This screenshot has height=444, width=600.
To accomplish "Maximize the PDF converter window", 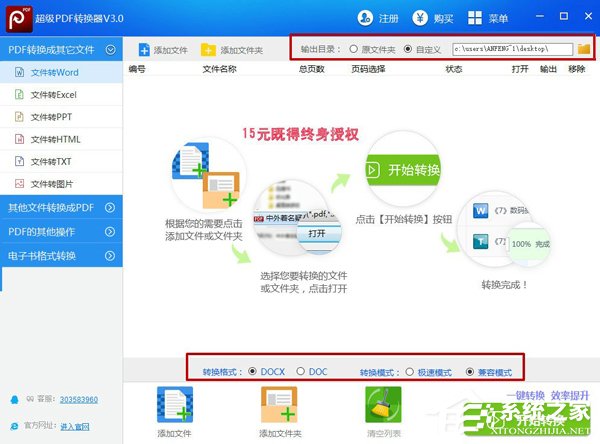I will click(x=564, y=16).
